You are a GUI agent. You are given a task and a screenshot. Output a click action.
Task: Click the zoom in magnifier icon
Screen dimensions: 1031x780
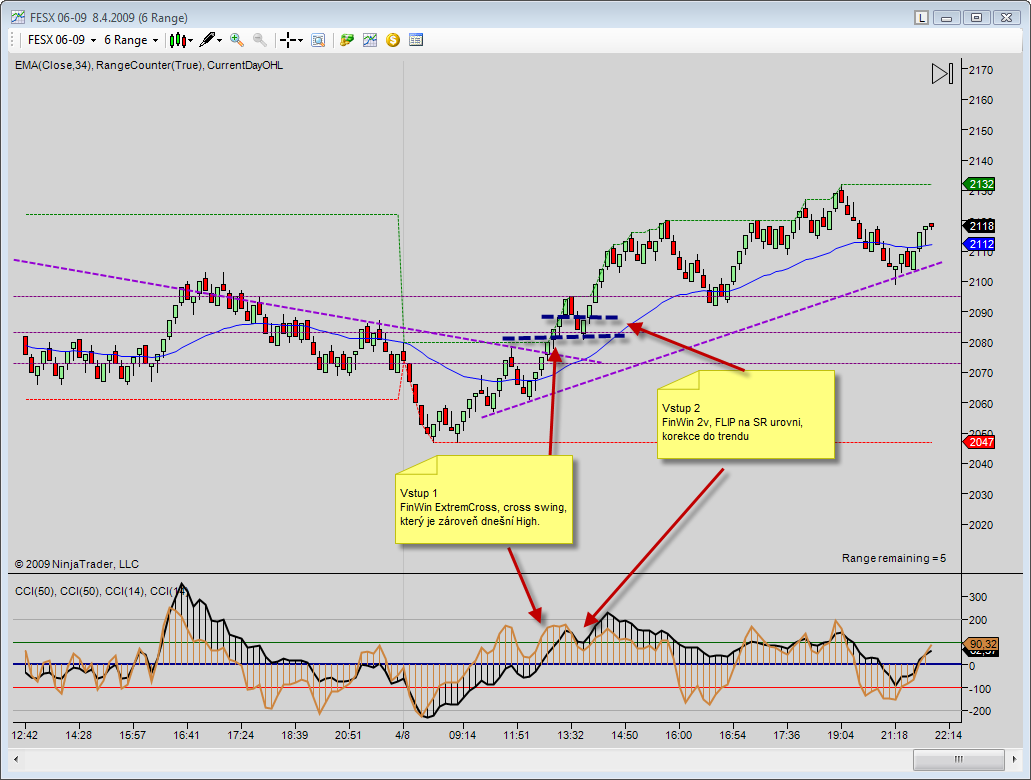pos(237,40)
